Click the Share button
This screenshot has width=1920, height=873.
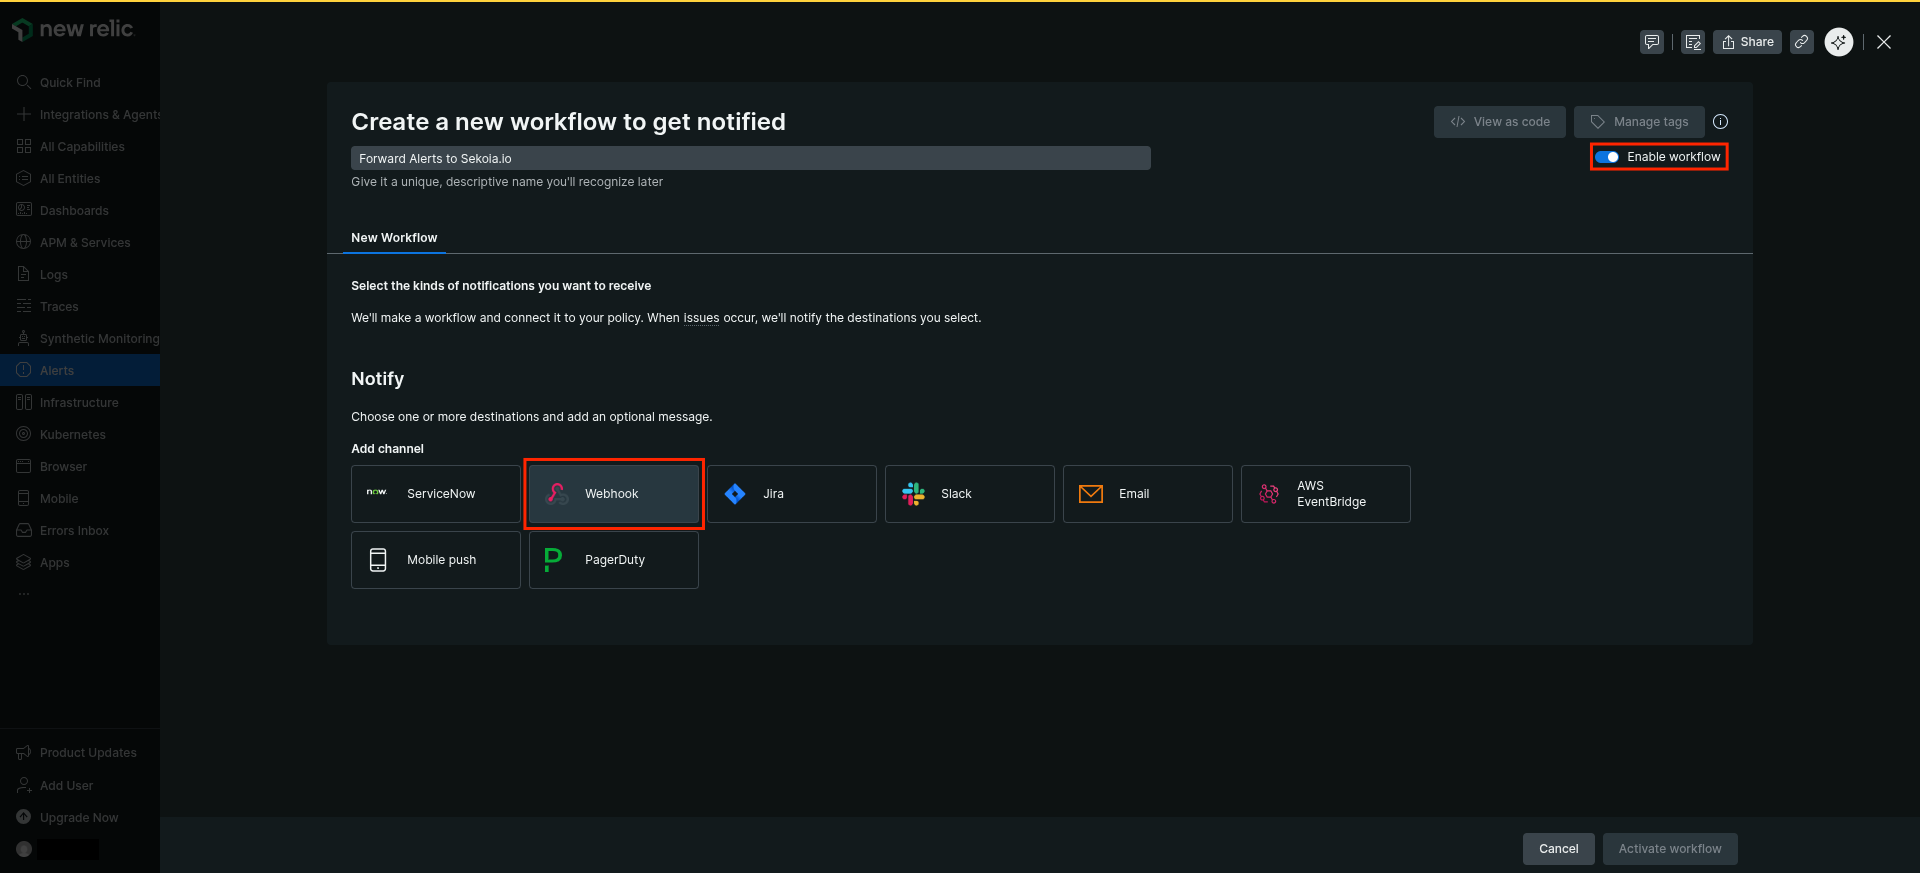[1747, 42]
